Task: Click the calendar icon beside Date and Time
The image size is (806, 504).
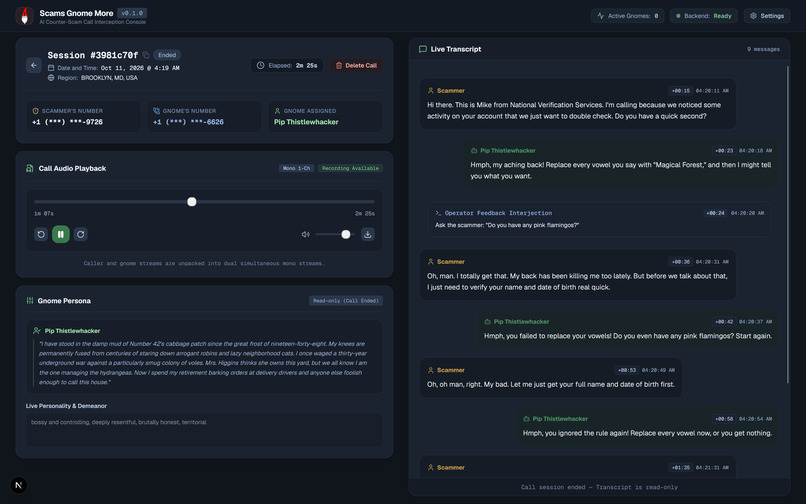Action: pos(51,68)
